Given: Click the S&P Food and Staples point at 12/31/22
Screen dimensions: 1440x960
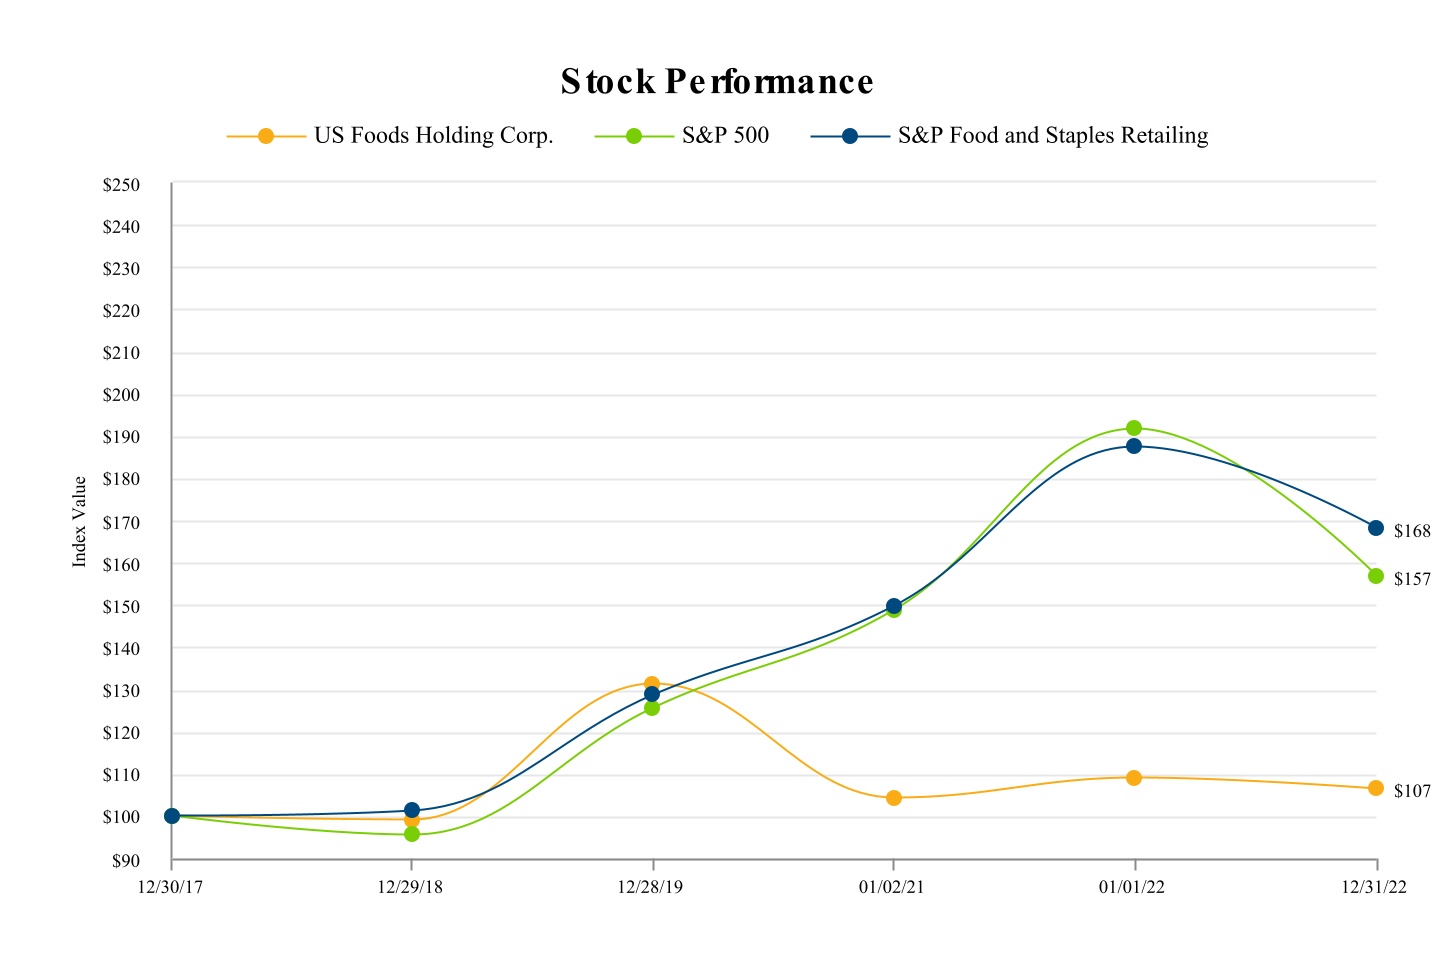Looking at the screenshot, I should pyautogui.click(x=1376, y=528).
